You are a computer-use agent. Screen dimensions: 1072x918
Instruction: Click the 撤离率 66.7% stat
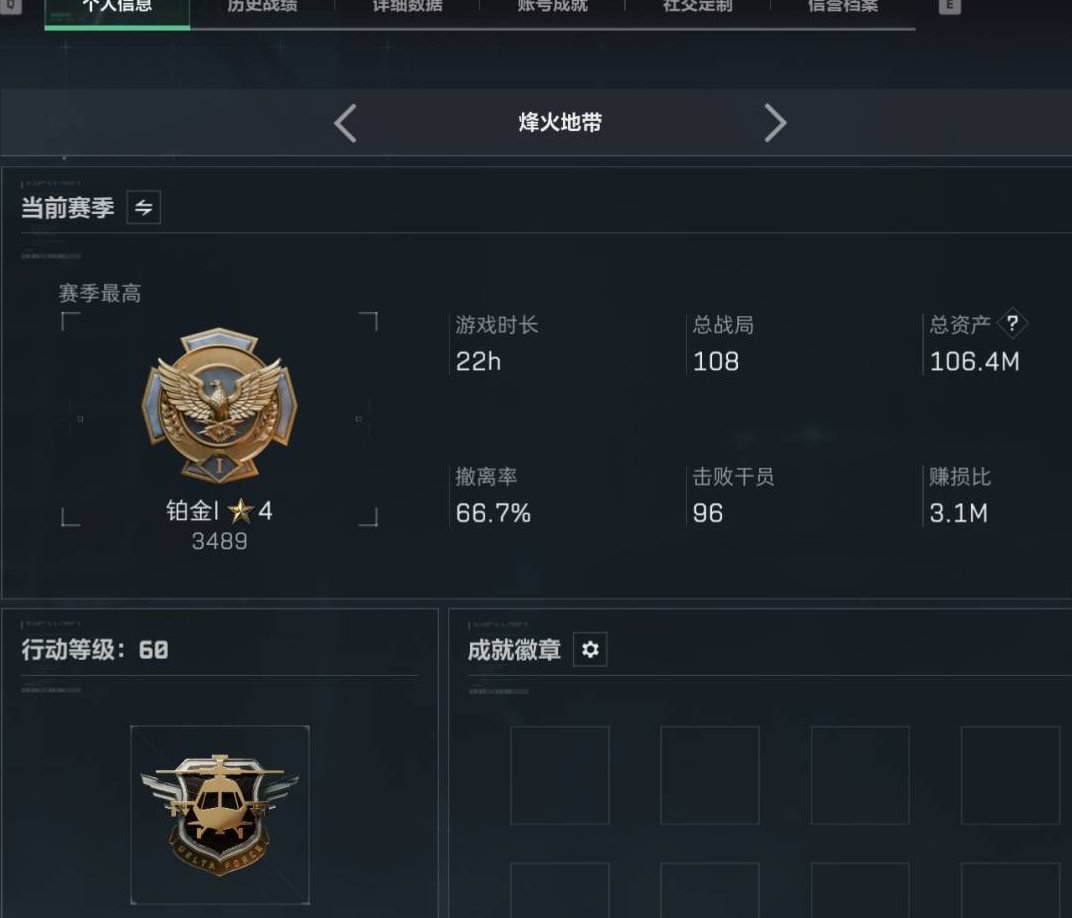pyautogui.click(x=493, y=496)
